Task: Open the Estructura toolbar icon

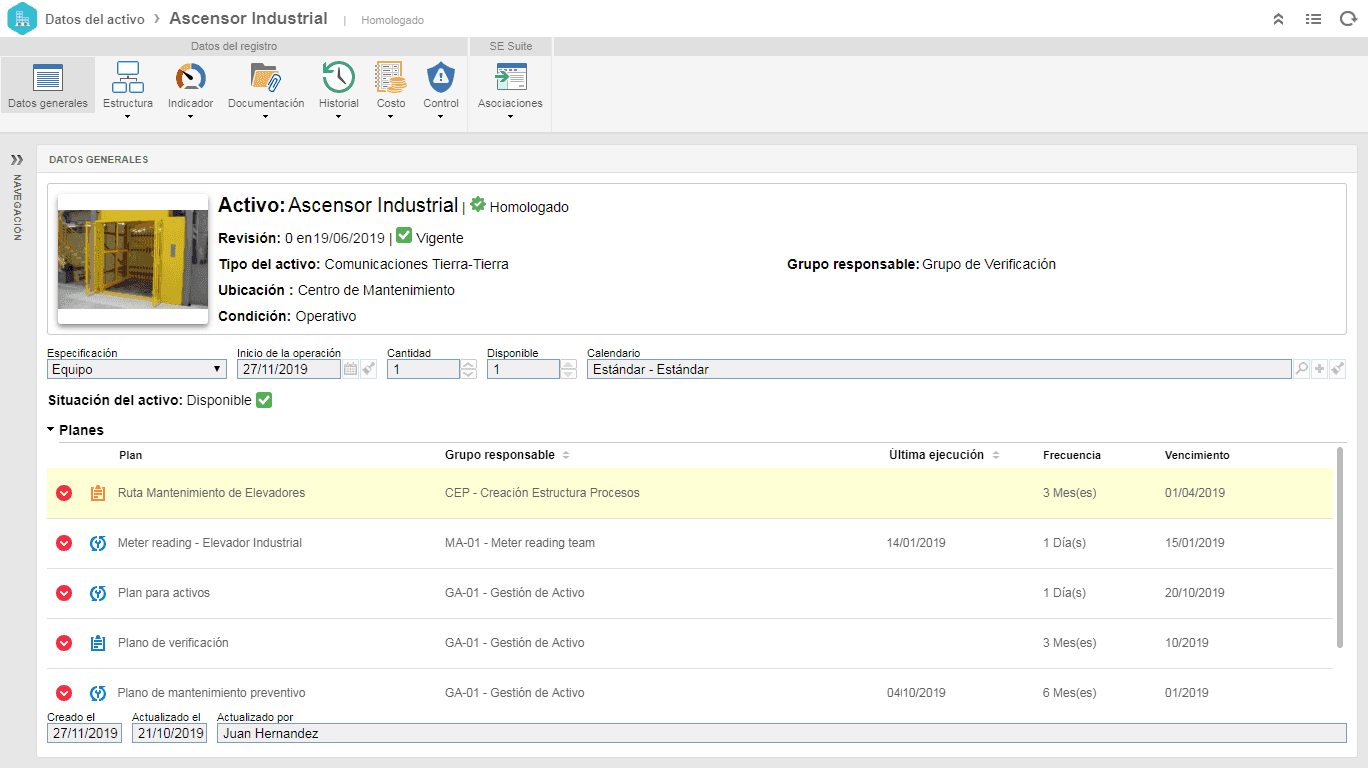Action: pyautogui.click(x=128, y=77)
